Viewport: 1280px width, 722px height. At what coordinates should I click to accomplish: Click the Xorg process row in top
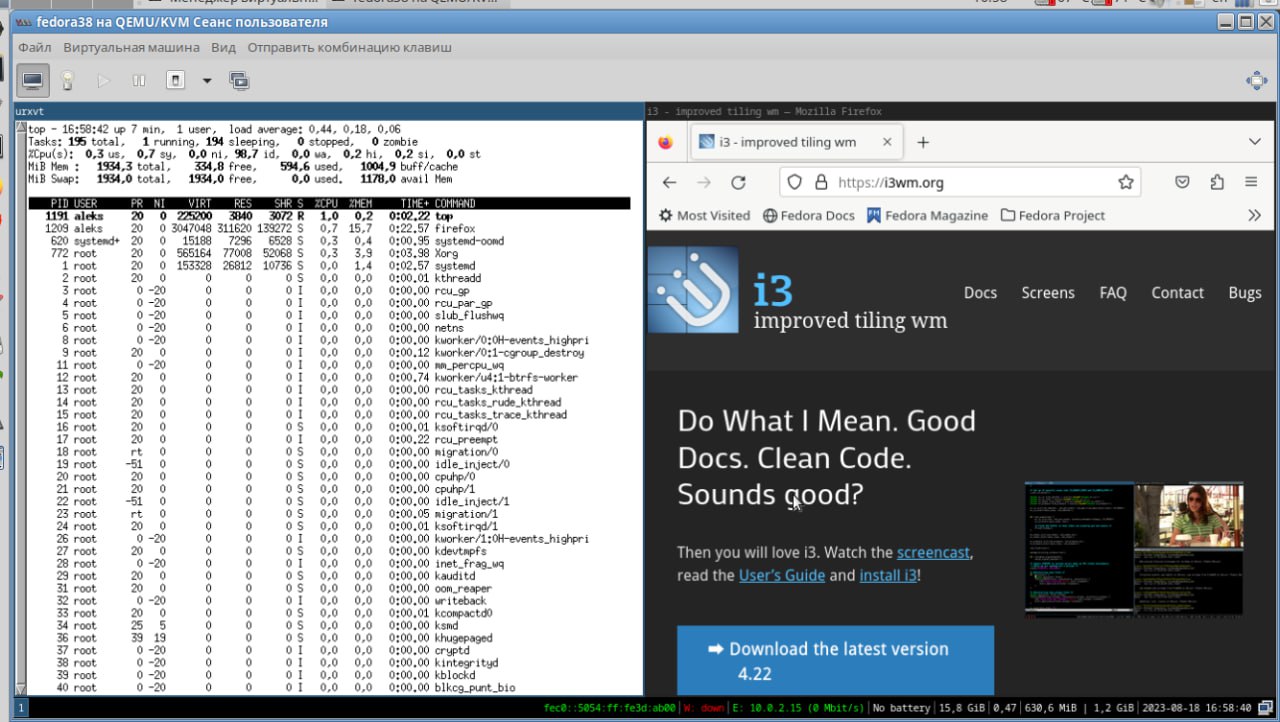pos(329,254)
